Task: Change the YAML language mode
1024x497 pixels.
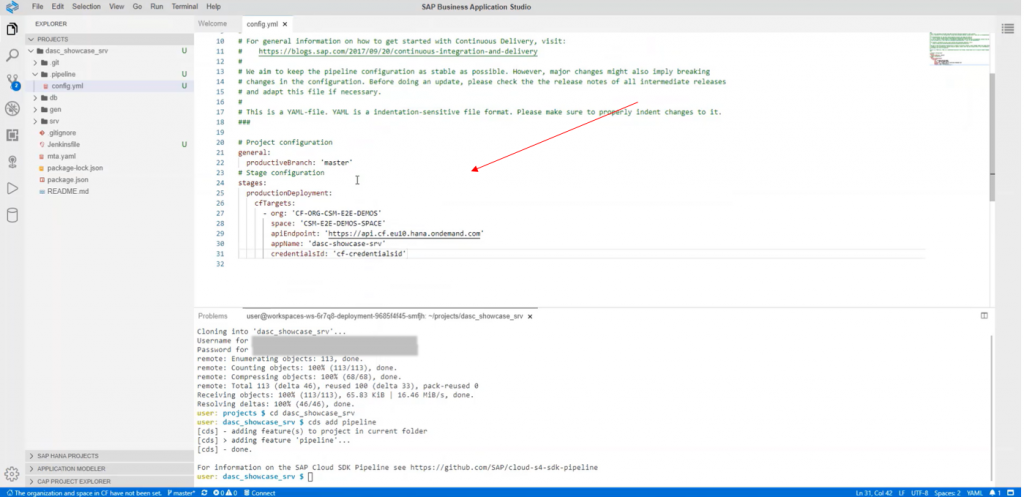Action: point(974,493)
